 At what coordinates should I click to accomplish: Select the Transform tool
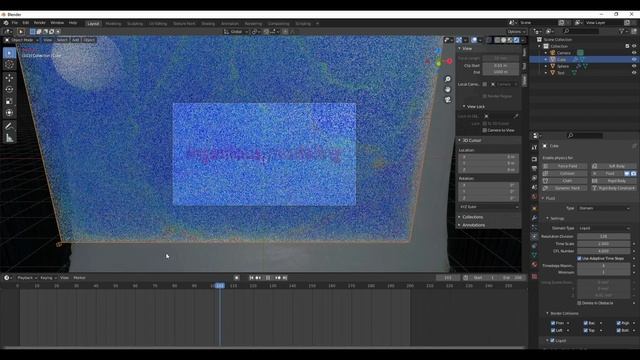point(9,113)
